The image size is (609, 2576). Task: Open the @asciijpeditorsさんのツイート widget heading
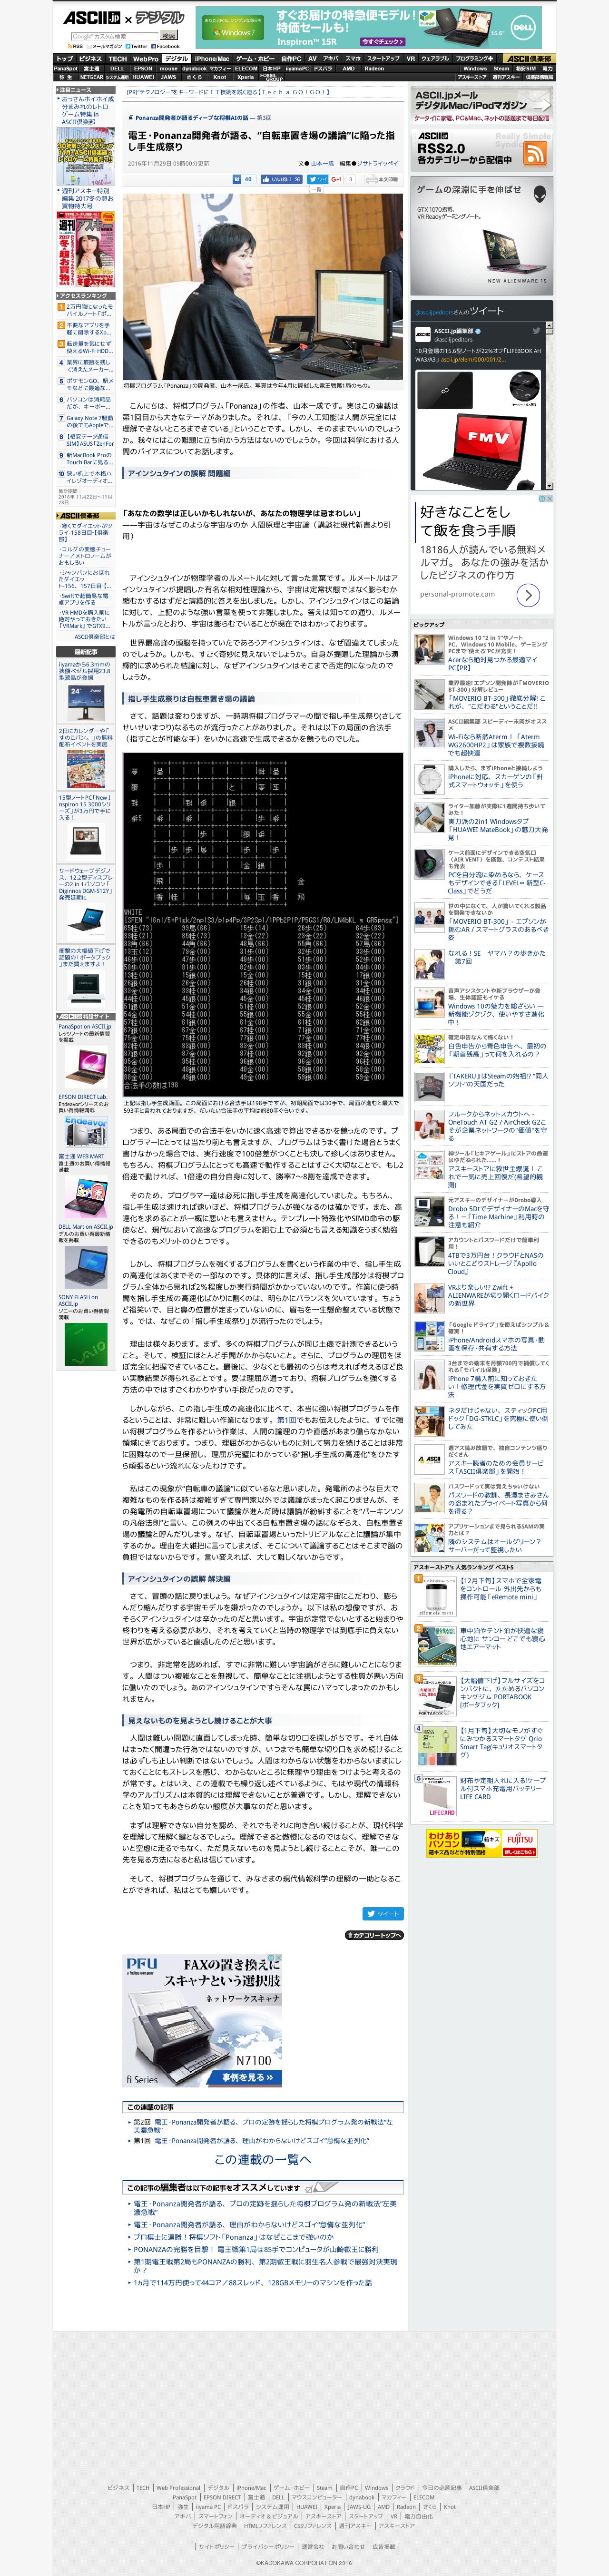coord(459,311)
